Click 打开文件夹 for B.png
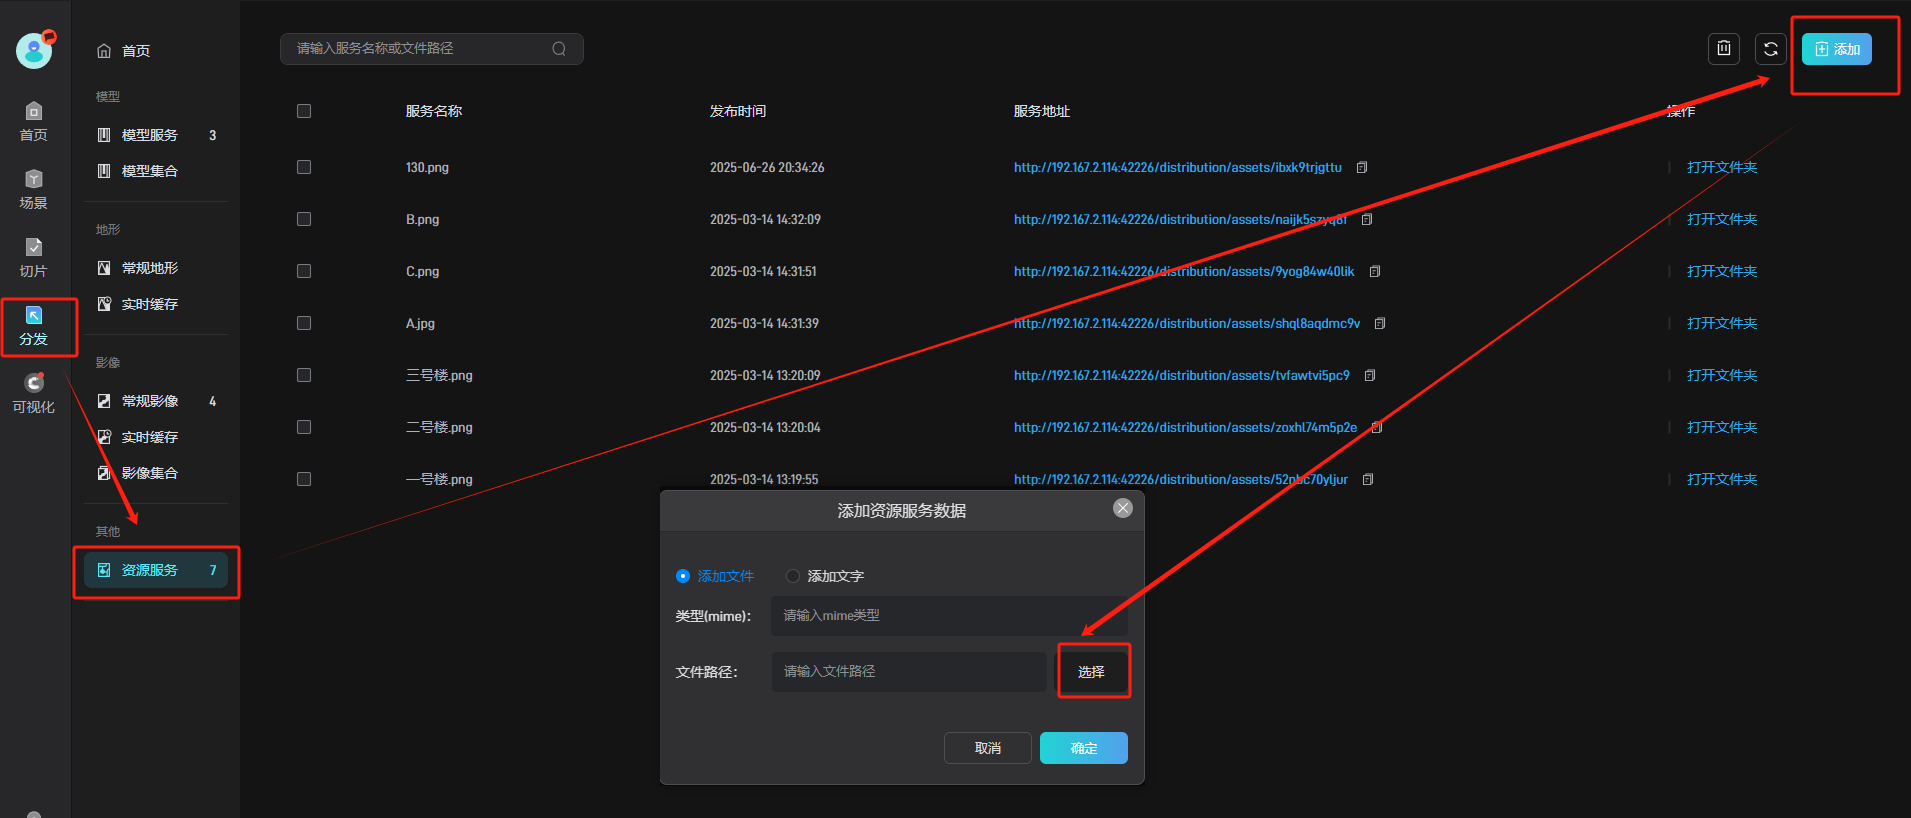Screen dimensions: 1911x818 (x=1722, y=220)
